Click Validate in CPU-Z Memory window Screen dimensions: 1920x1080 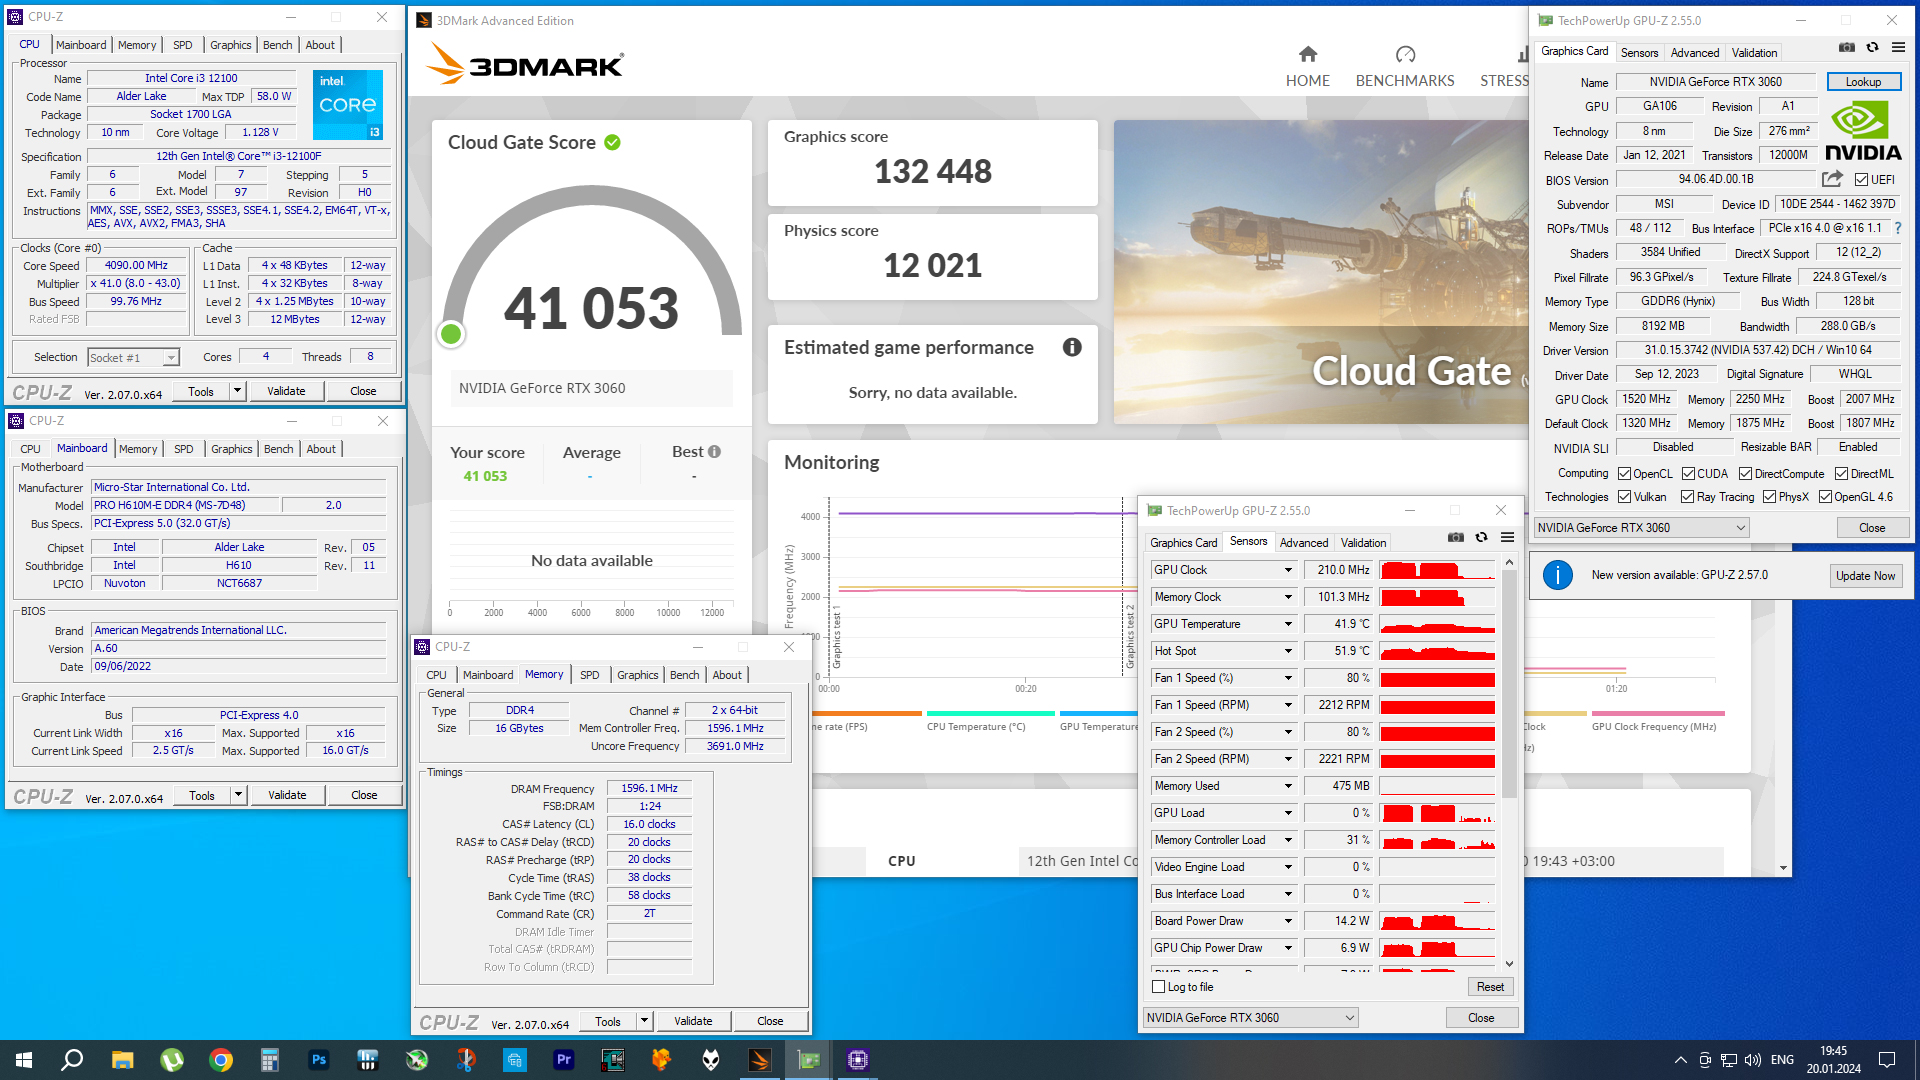693,1021
